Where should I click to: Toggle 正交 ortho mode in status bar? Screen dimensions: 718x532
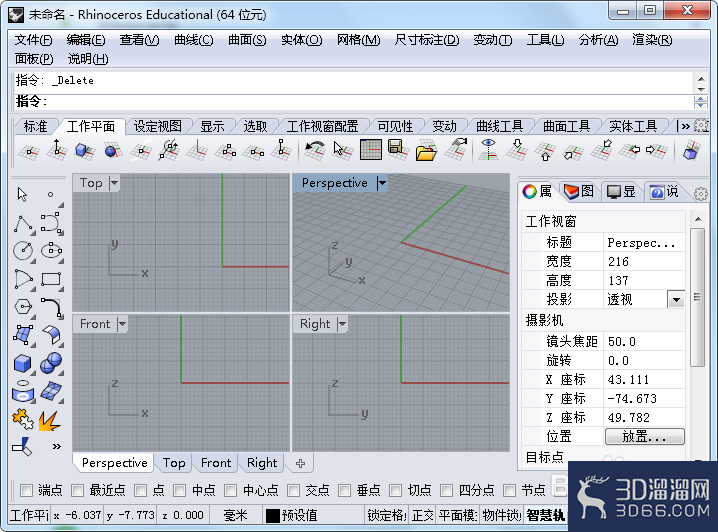(x=422, y=516)
